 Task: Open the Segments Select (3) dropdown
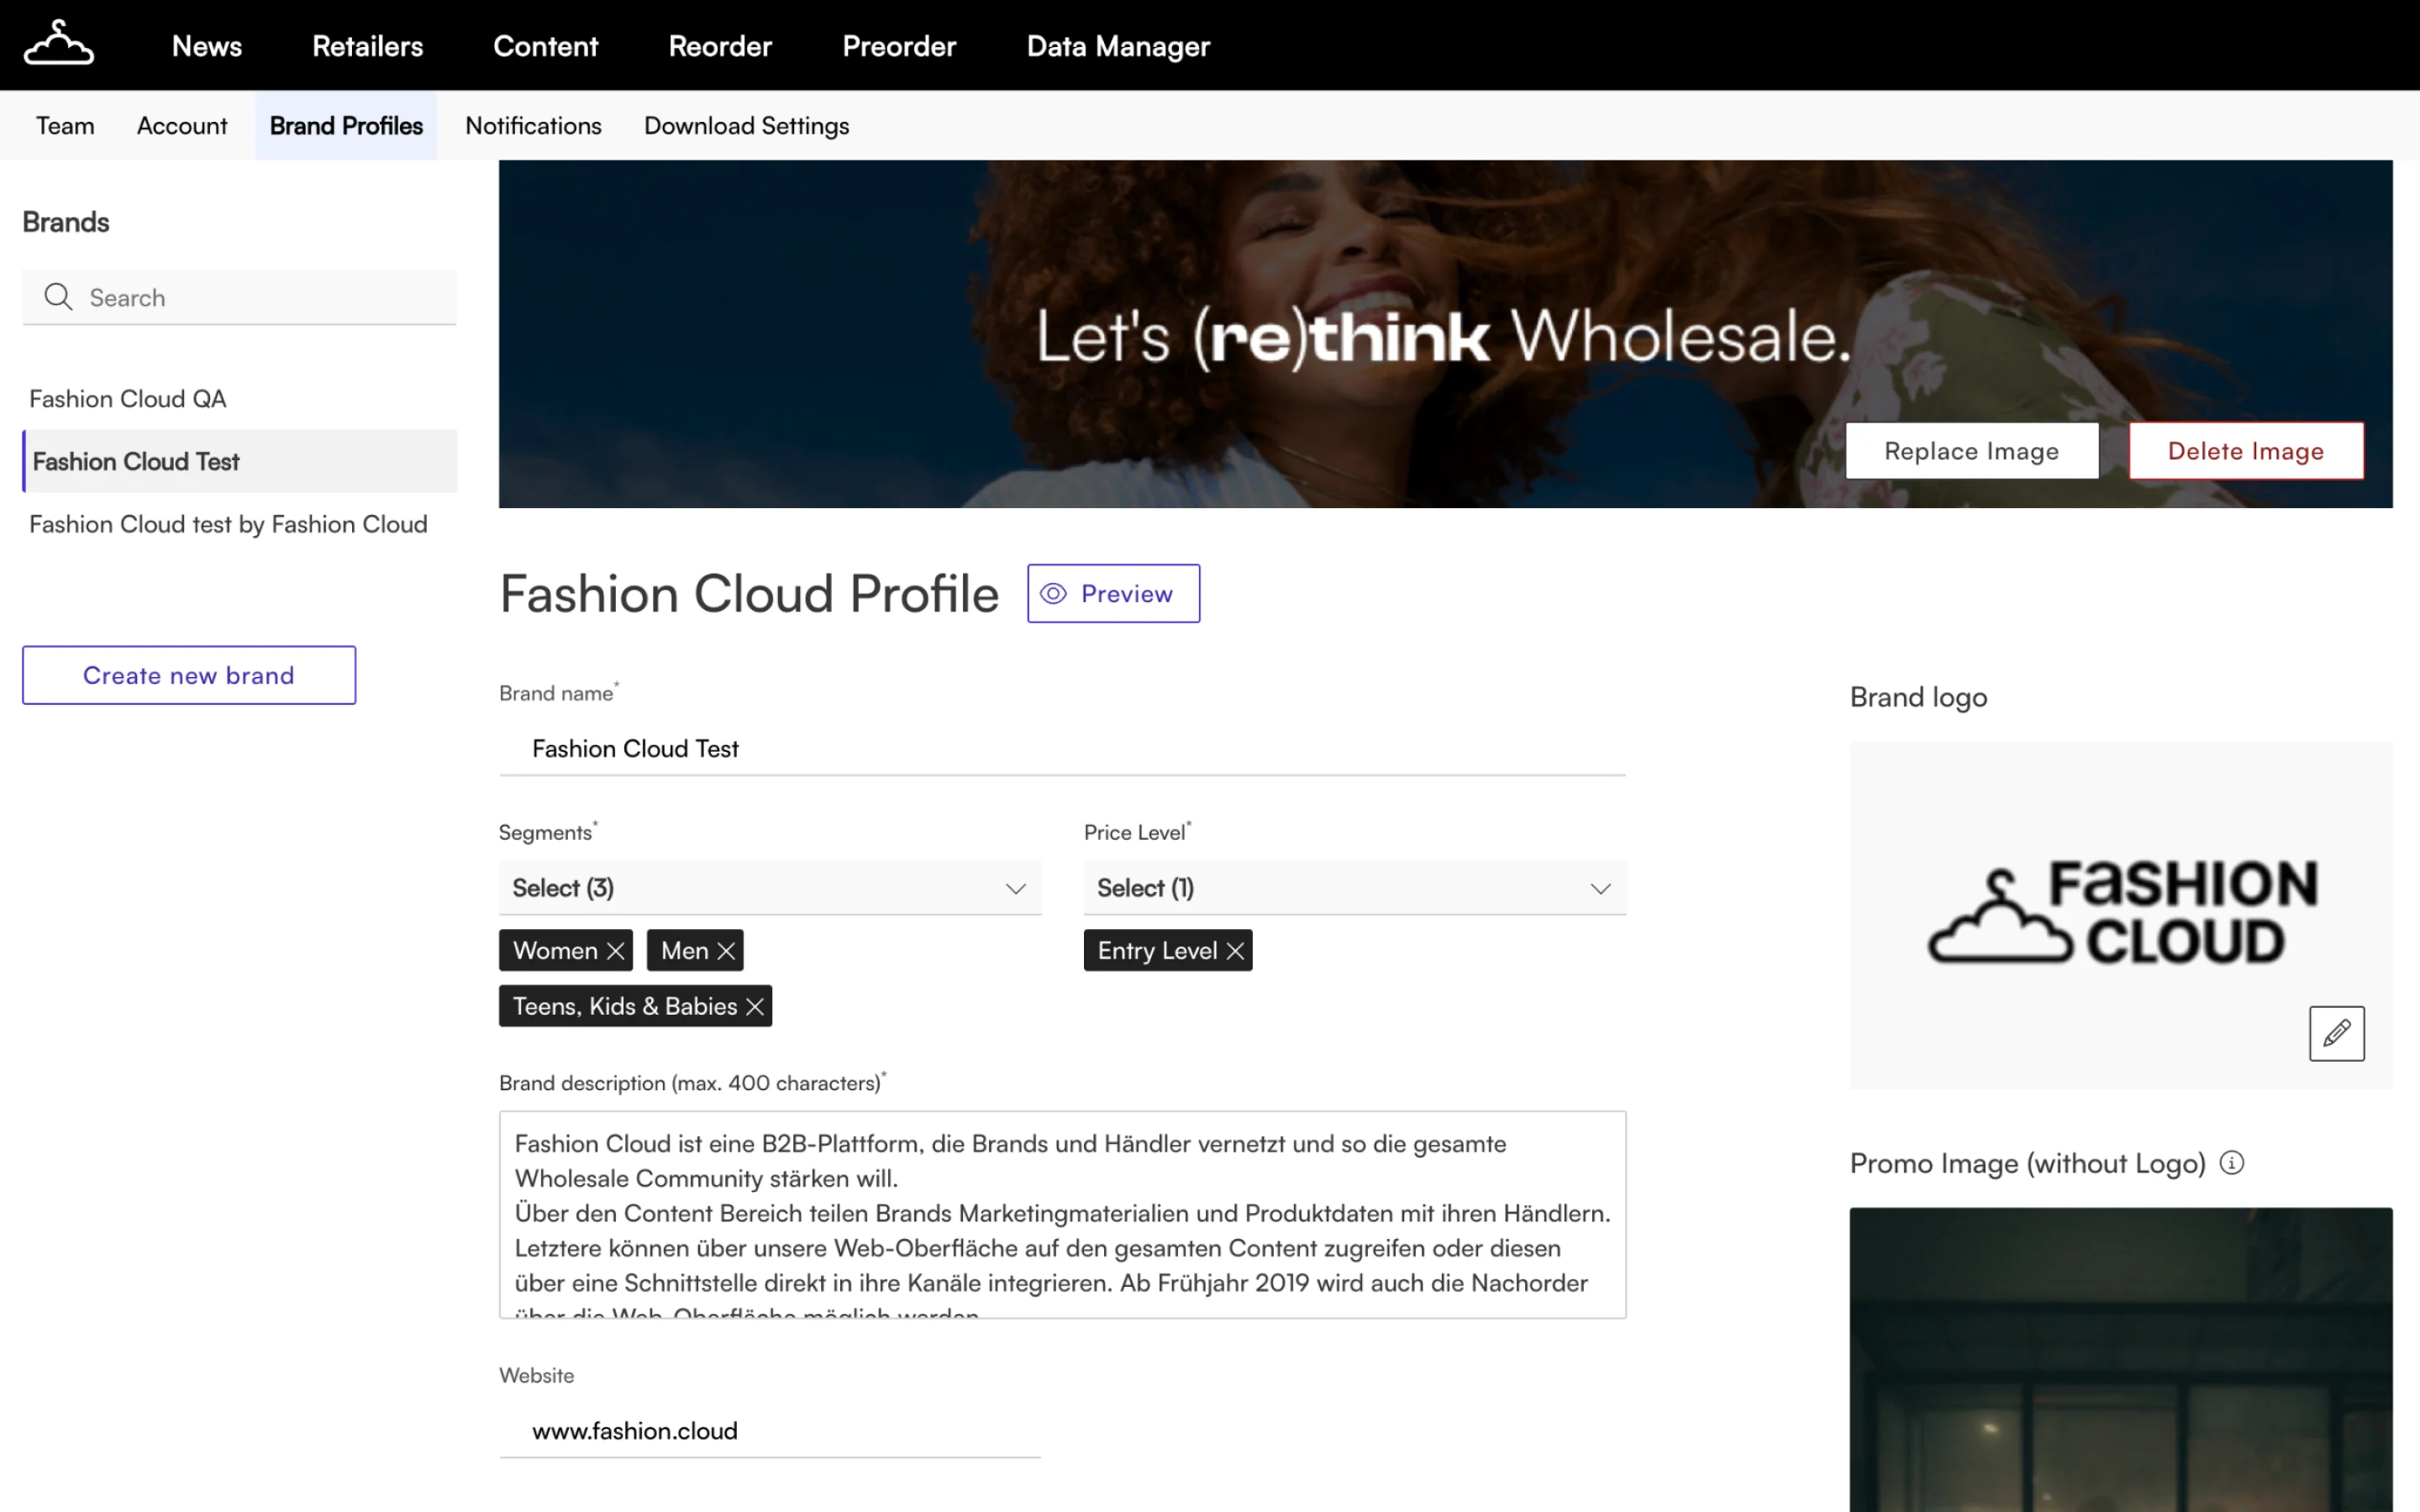[770, 888]
